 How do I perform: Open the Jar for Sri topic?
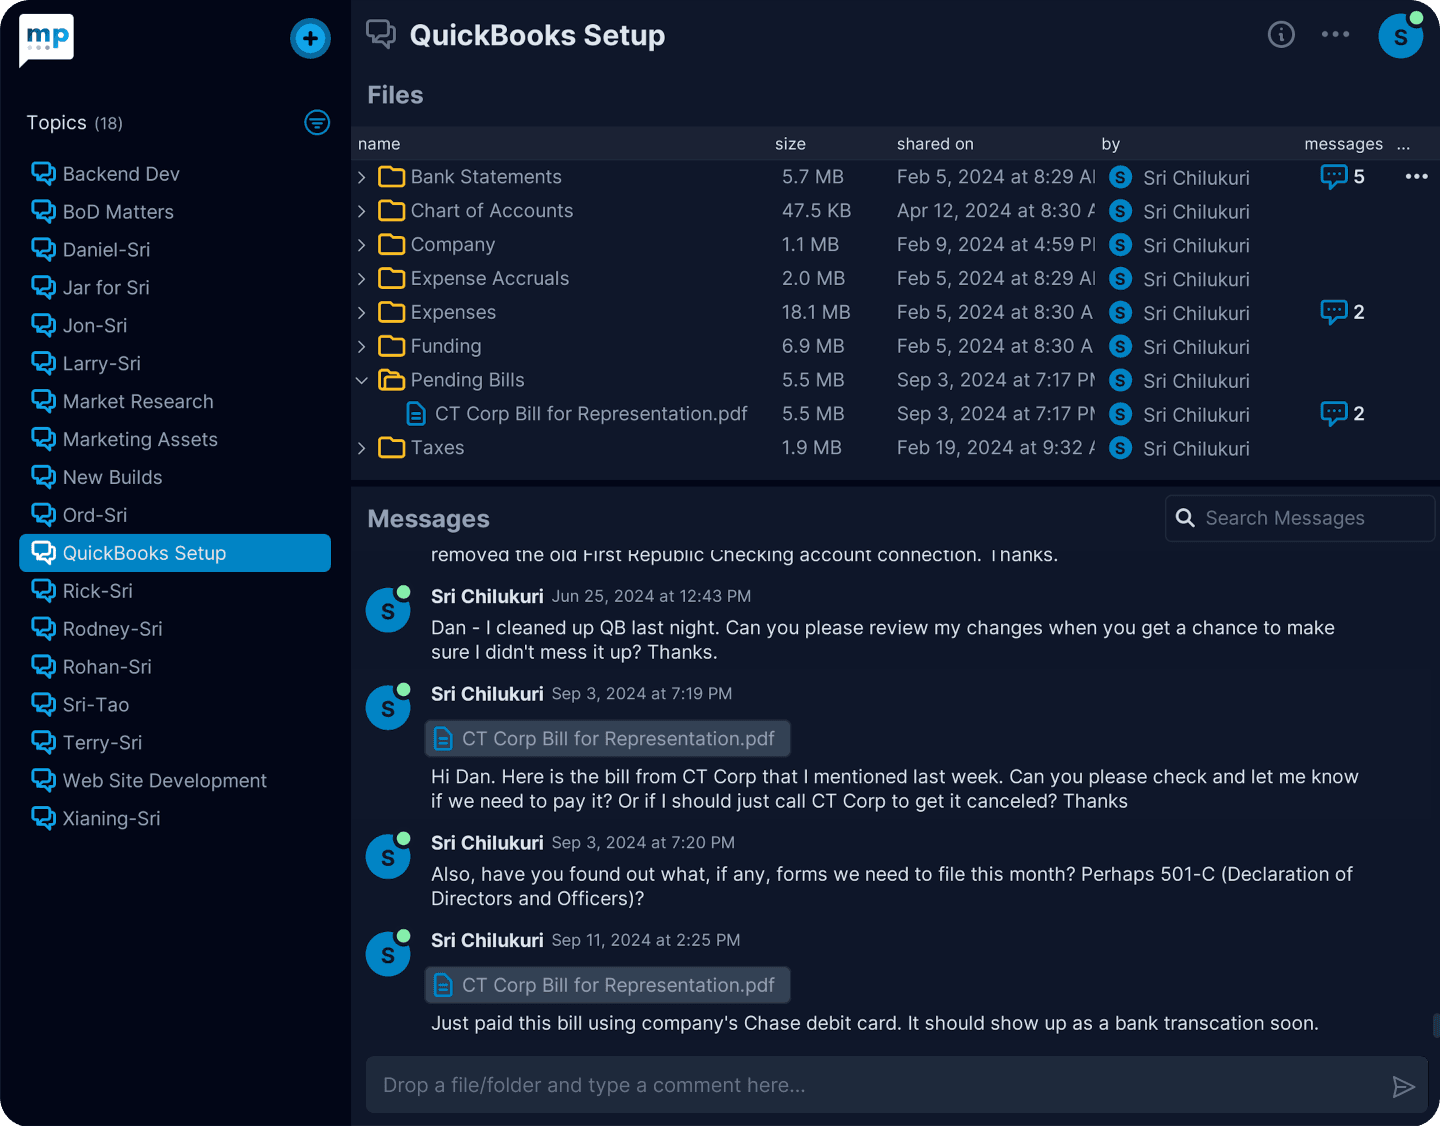pos(175,288)
